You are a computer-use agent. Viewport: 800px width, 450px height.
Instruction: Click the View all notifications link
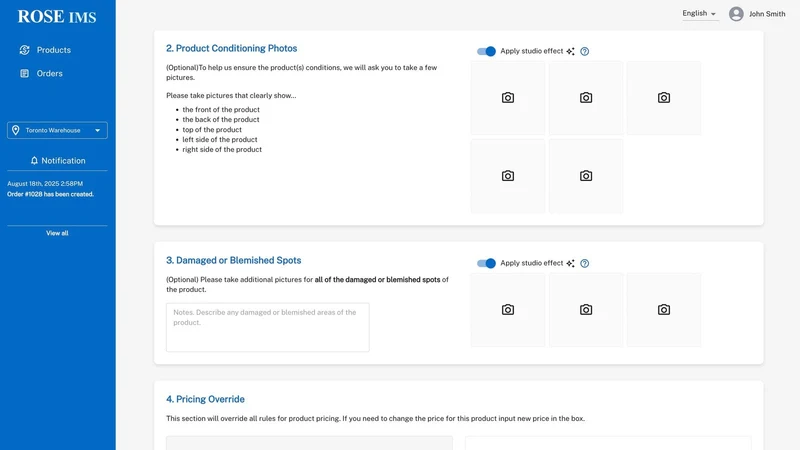coord(57,233)
